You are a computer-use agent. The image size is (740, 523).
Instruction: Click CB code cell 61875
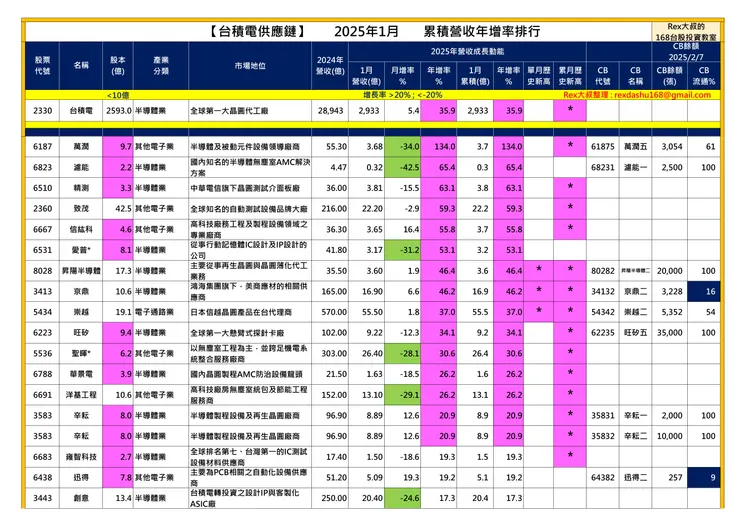[x=603, y=146]
